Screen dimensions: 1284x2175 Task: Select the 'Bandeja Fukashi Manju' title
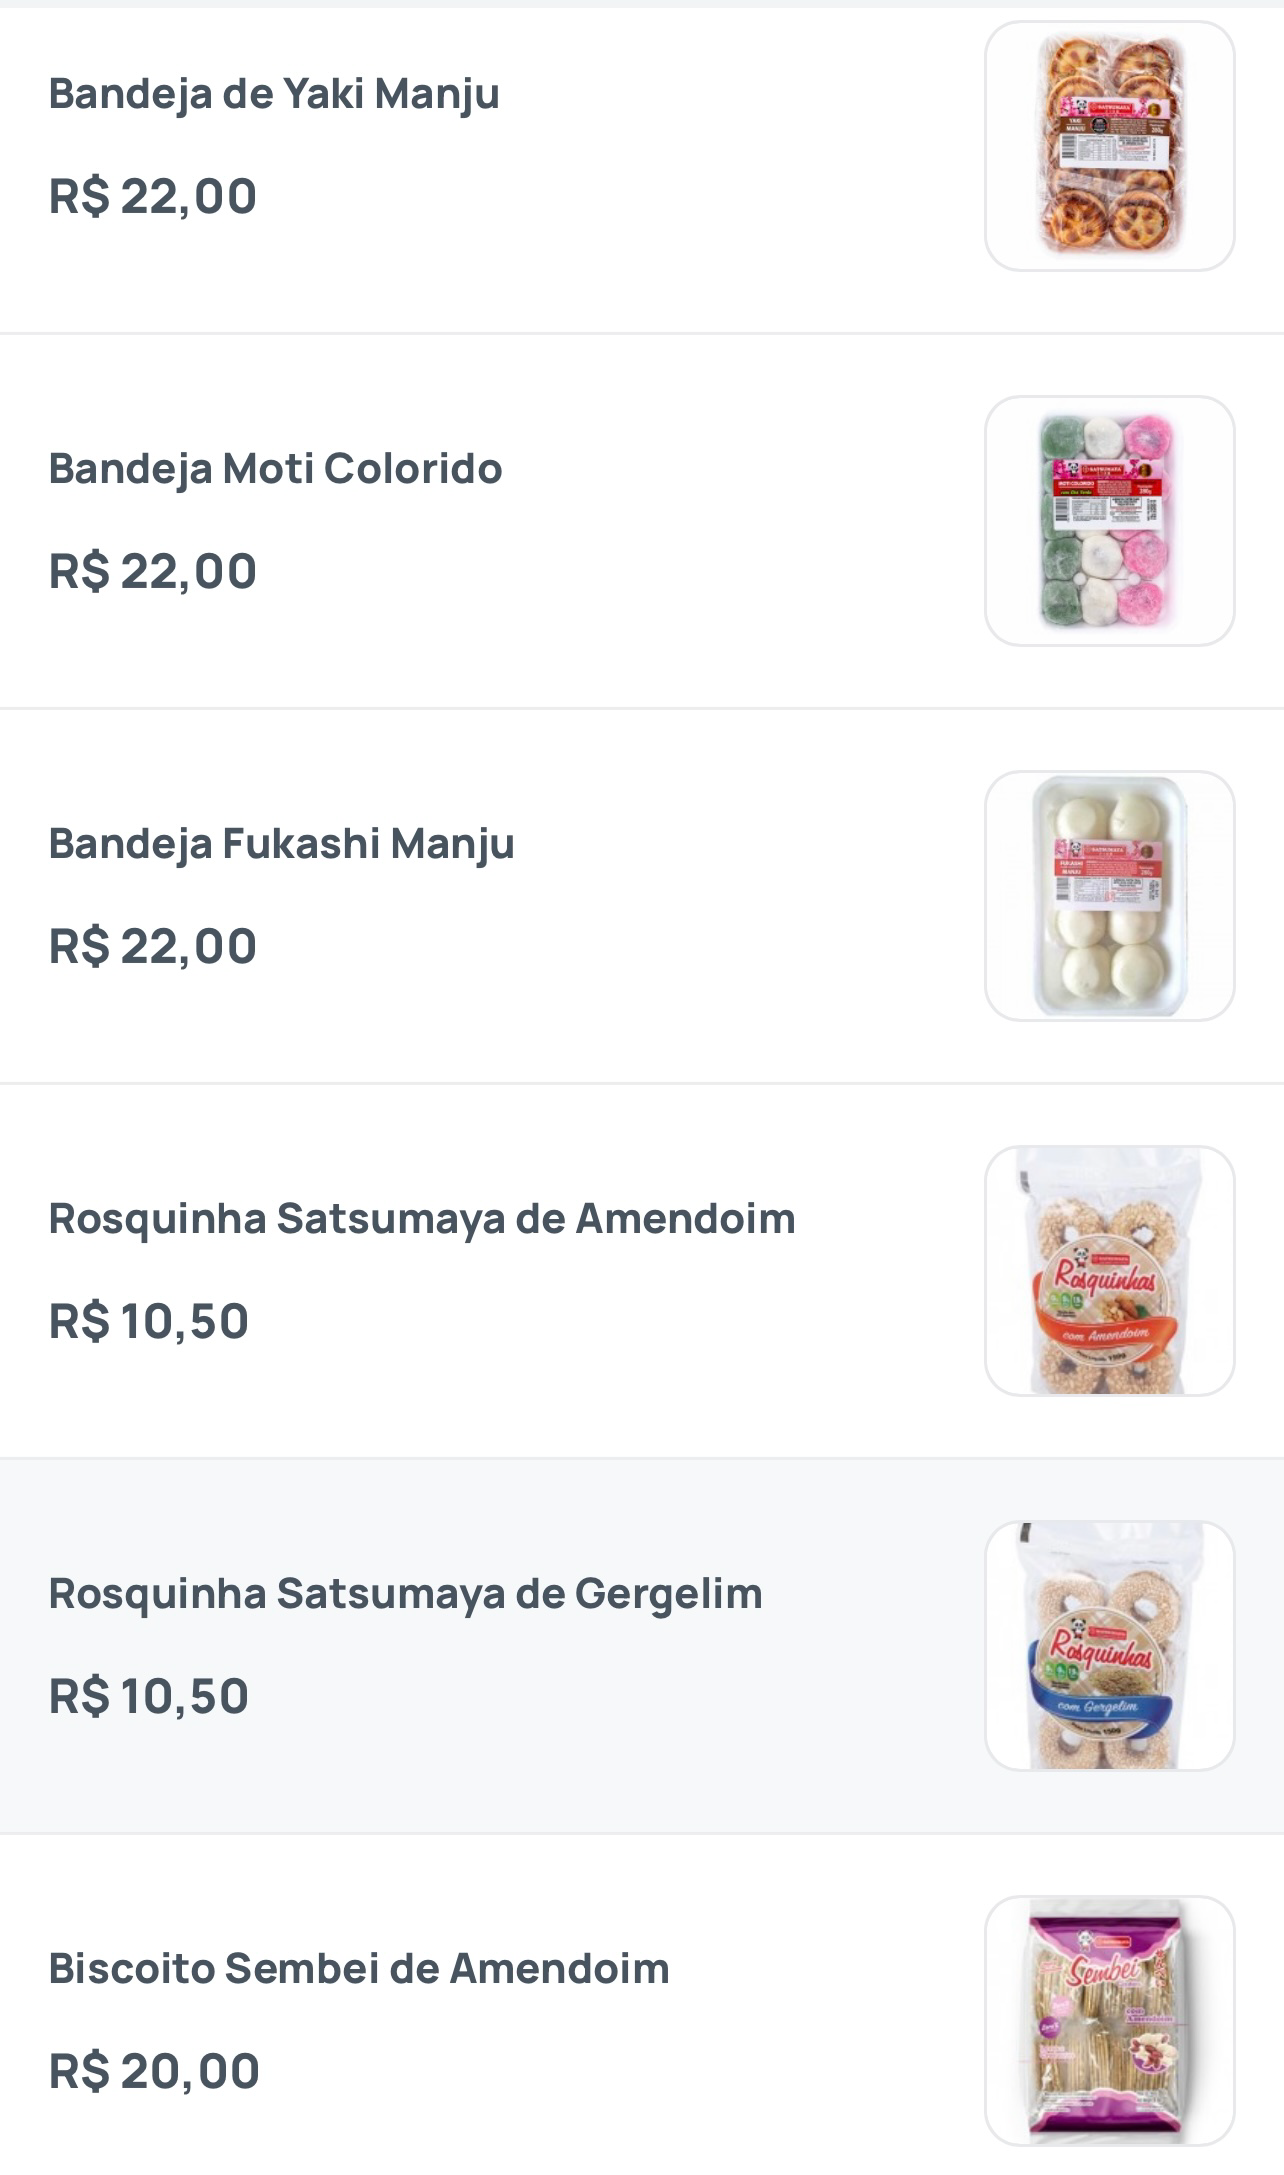click(281, 844)
